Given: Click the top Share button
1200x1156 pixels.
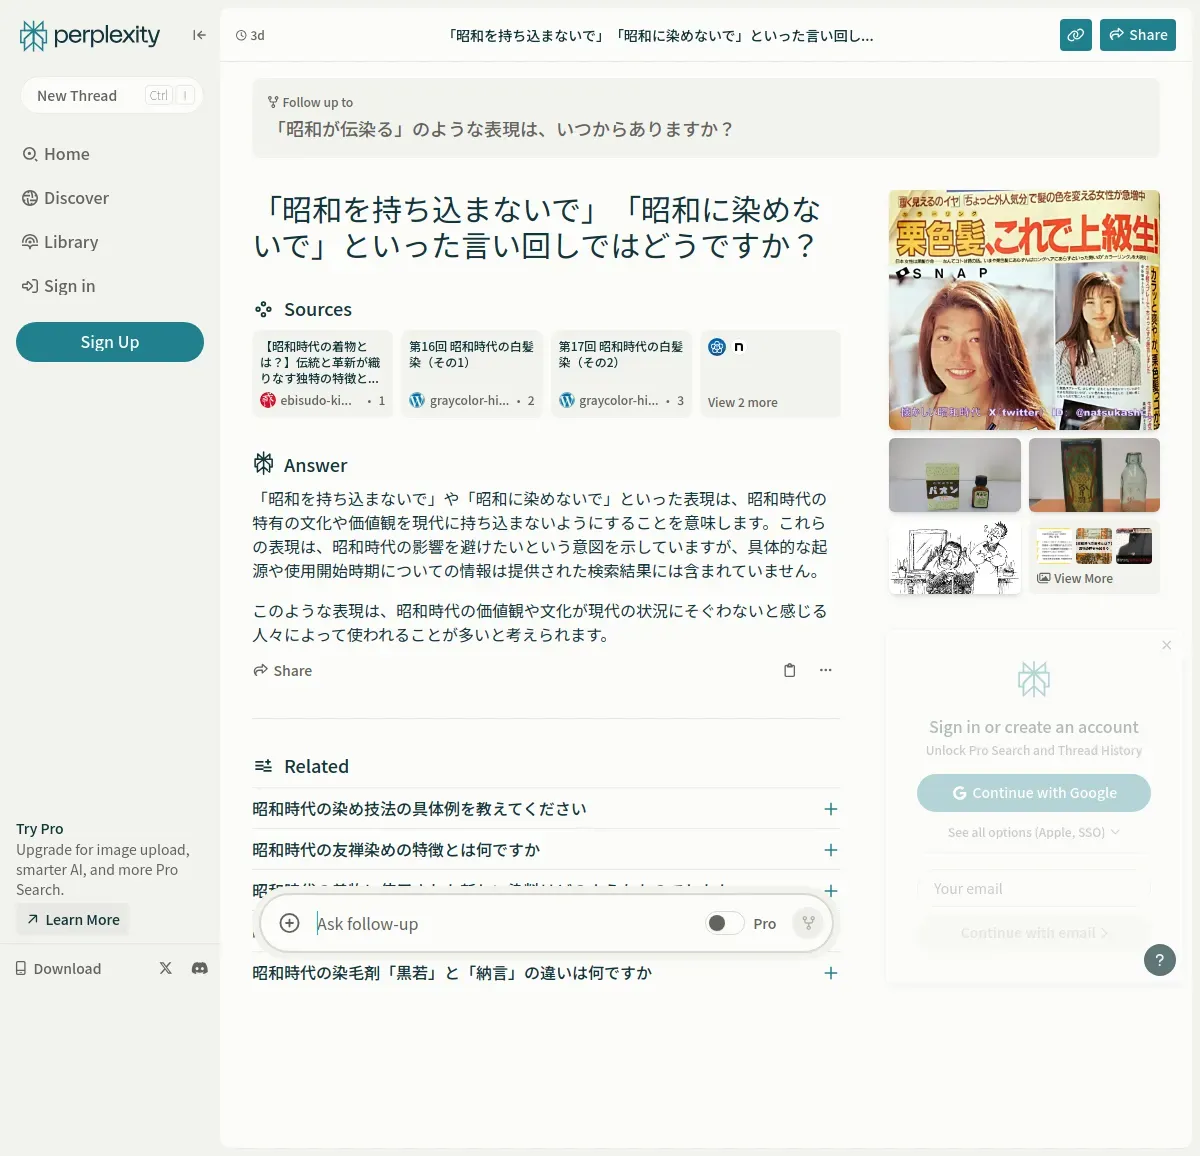Looking at the screenshot, I should (x=1138, y=35).
